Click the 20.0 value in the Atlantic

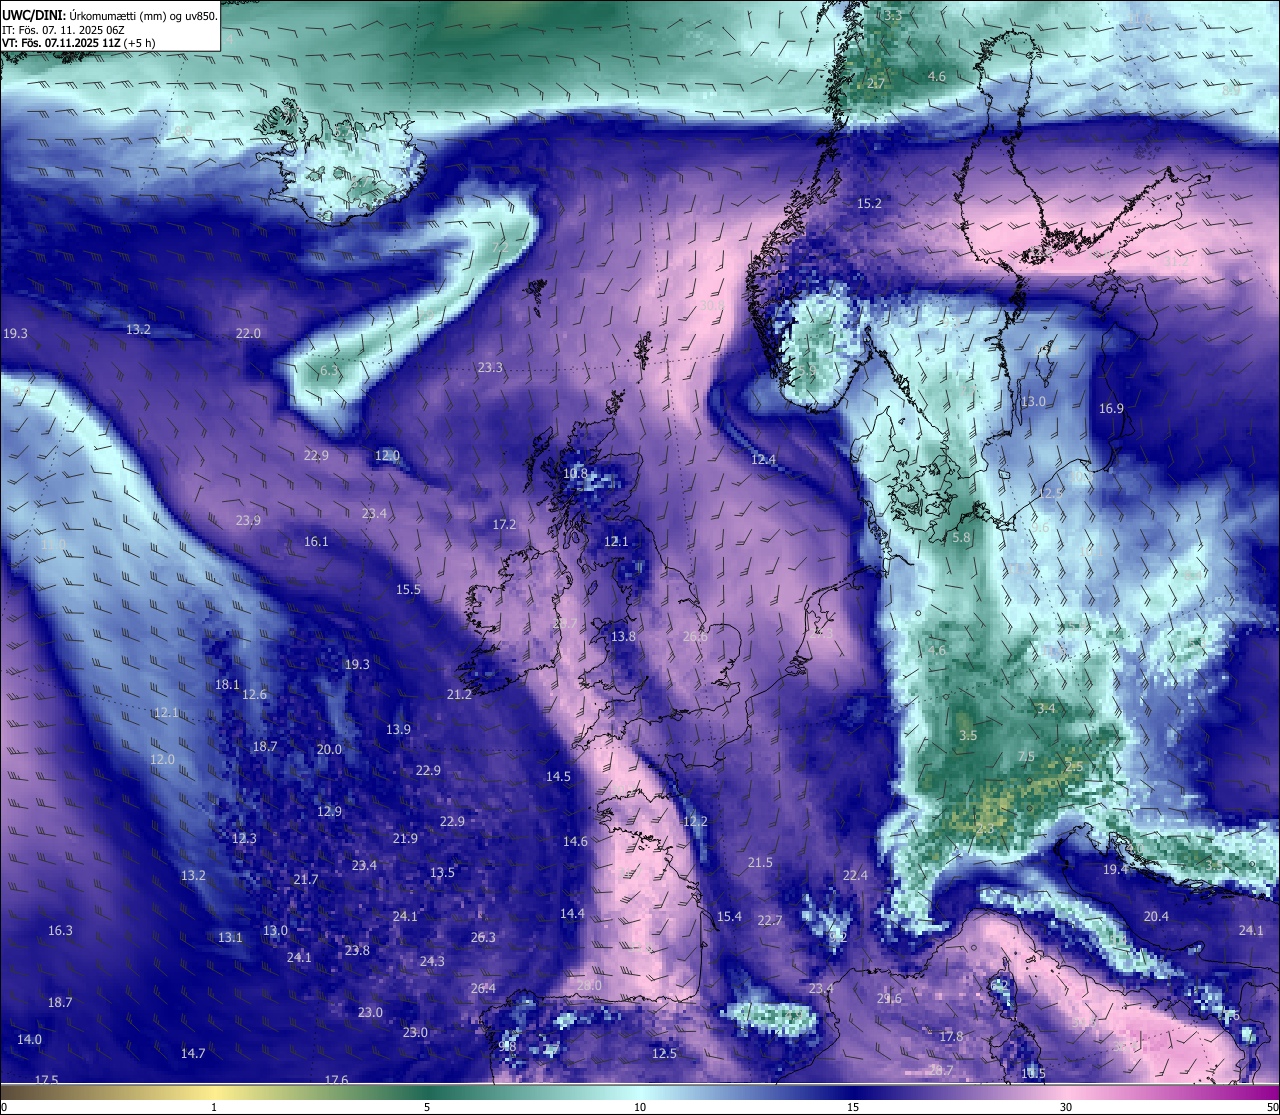point(329,749)
